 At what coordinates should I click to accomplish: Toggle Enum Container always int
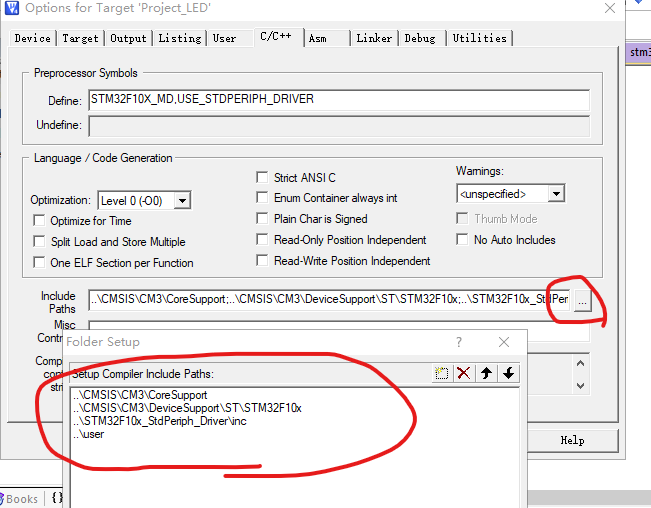tap(262, 198)
